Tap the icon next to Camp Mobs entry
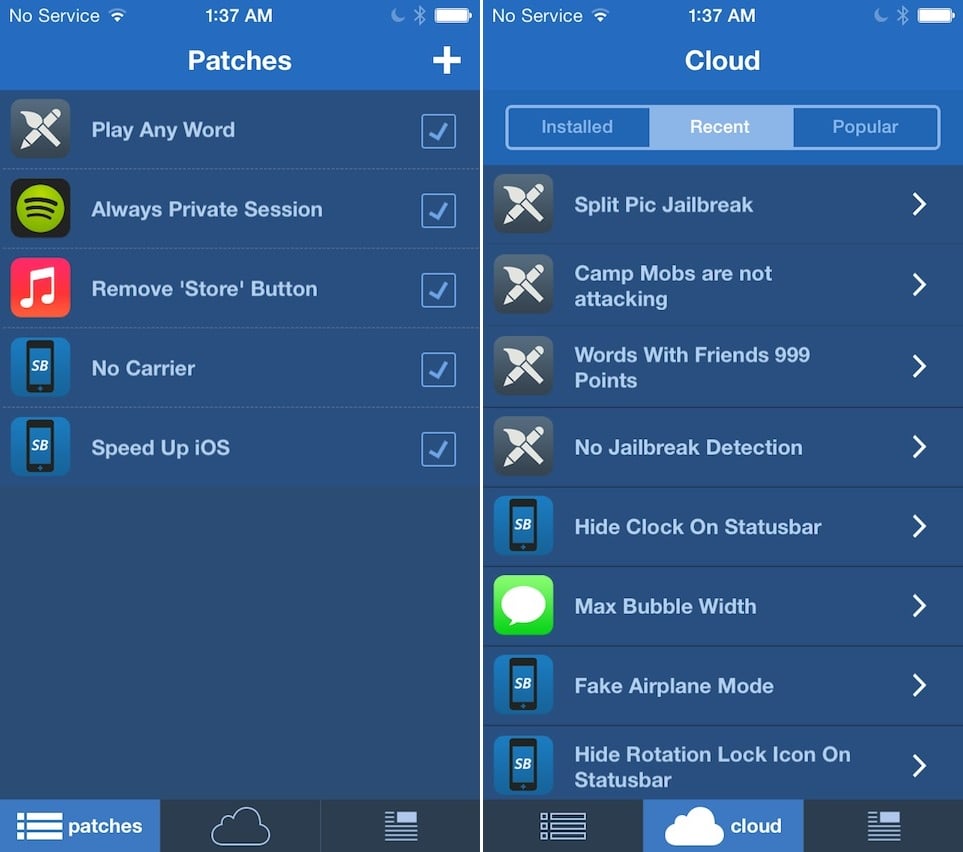This screenshot has height=852, width=963. coord(523,284)
